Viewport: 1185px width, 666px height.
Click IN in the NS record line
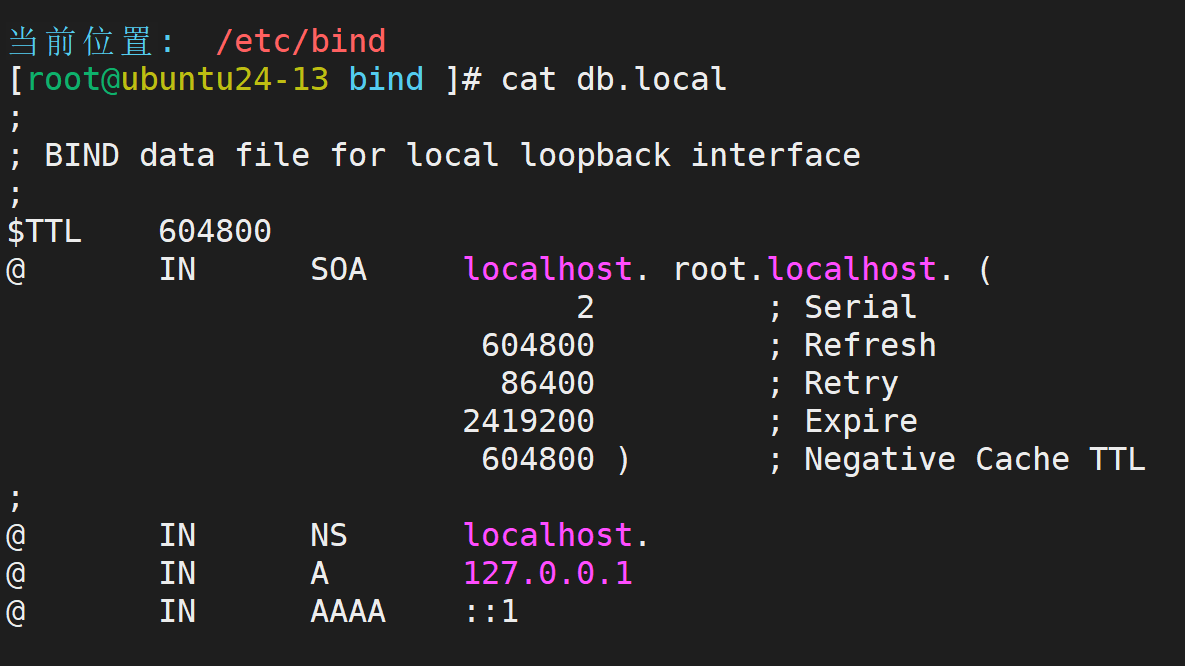[x=178, y=535]
